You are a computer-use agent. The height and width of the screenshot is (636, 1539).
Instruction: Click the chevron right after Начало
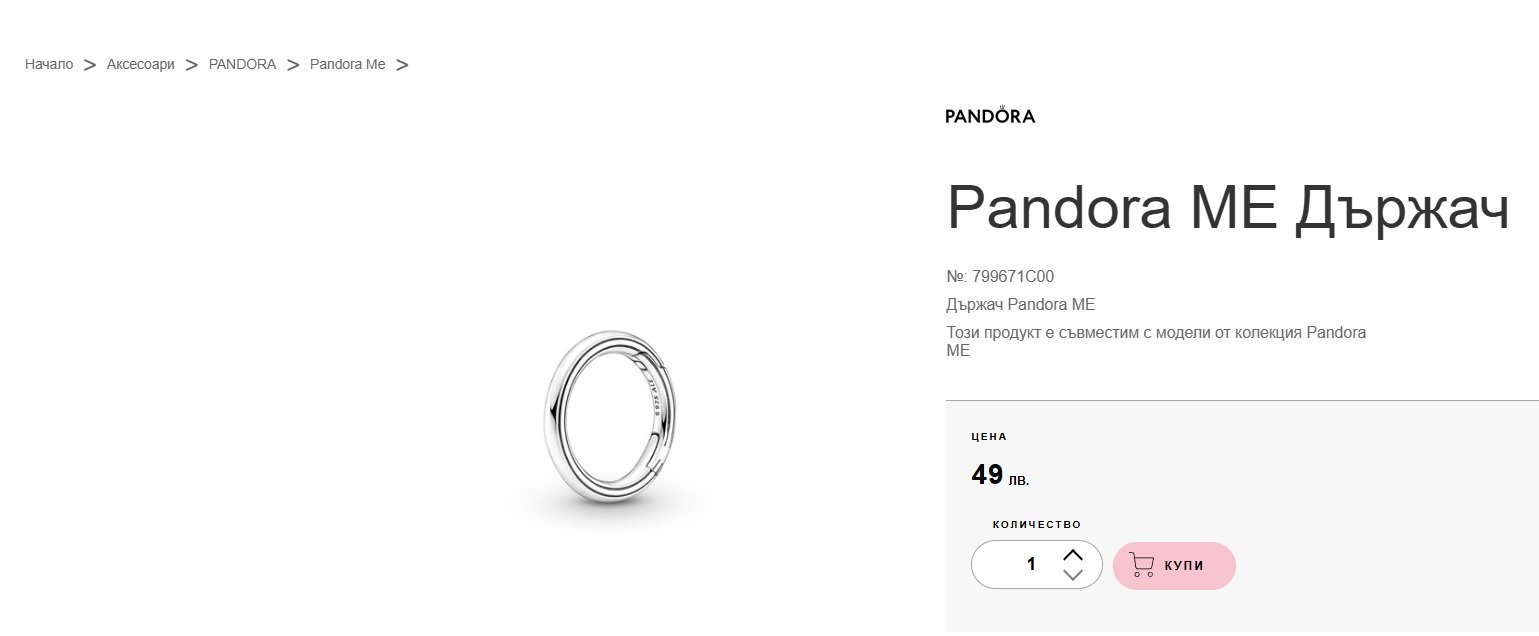90,65
